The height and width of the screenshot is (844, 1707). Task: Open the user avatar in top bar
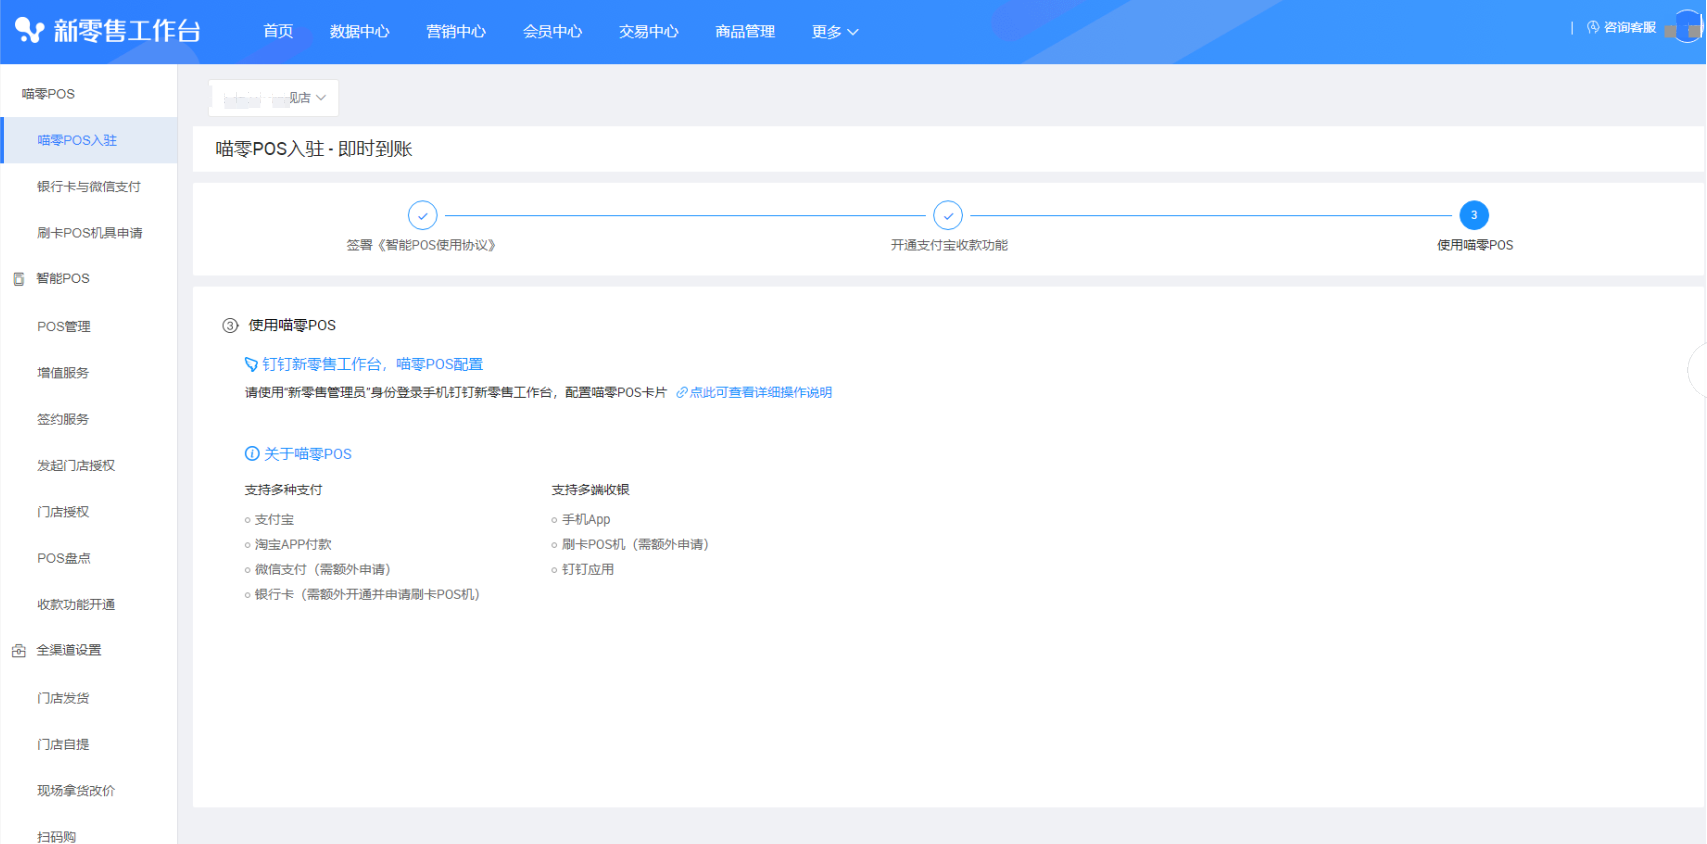(x=1688, y=27)
